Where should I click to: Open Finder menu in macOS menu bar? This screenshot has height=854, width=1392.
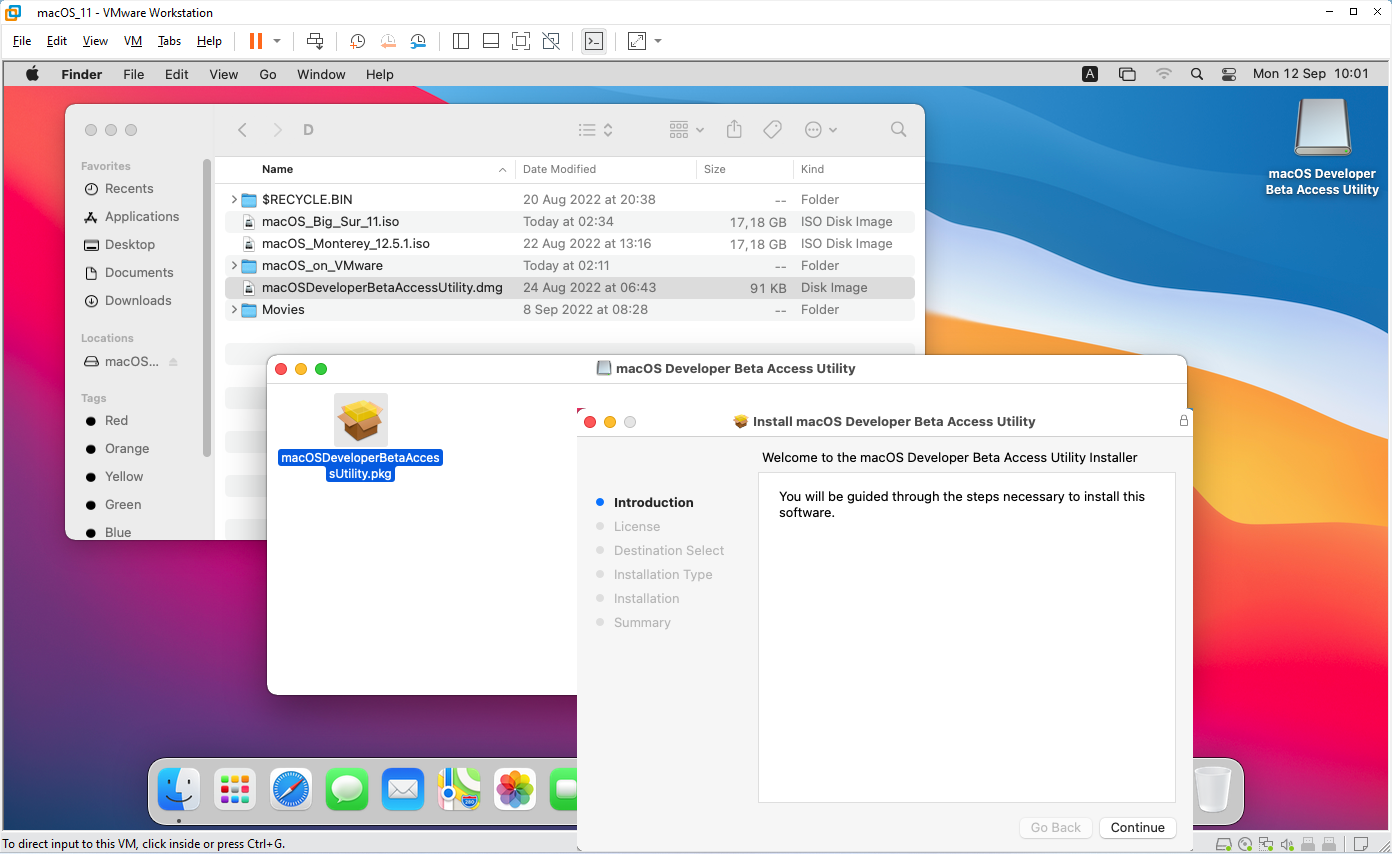[x=82, y=74]
